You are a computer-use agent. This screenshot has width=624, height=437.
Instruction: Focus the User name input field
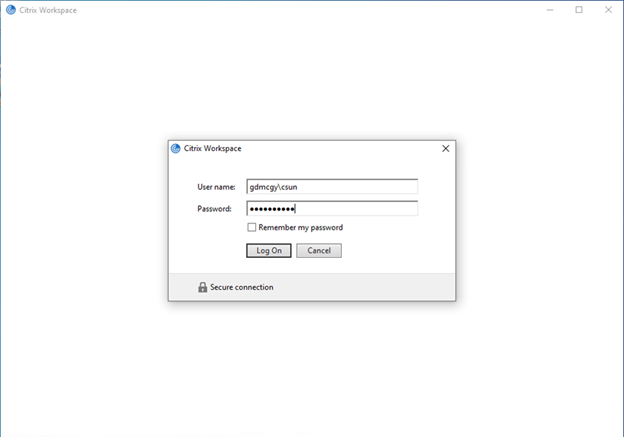[x=332, y=187]
